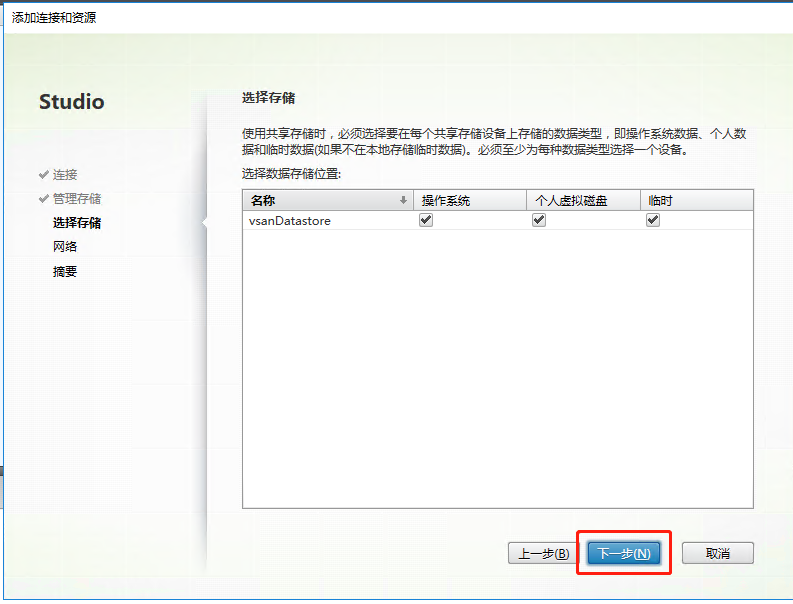The image size is (793, 604).
Task: Toggle 临时 checkbox for vsanDatastore
Action: click(653, 221)
